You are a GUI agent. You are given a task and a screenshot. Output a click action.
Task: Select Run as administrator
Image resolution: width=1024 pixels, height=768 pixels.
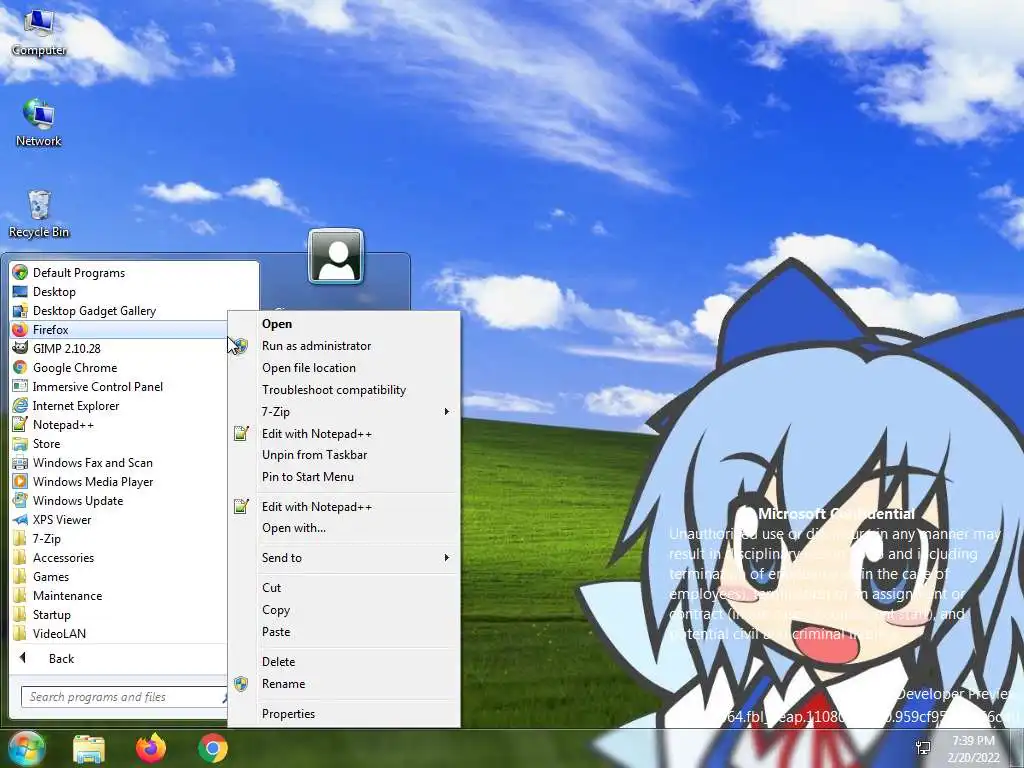pyautogui.click(x=344, y=346)
